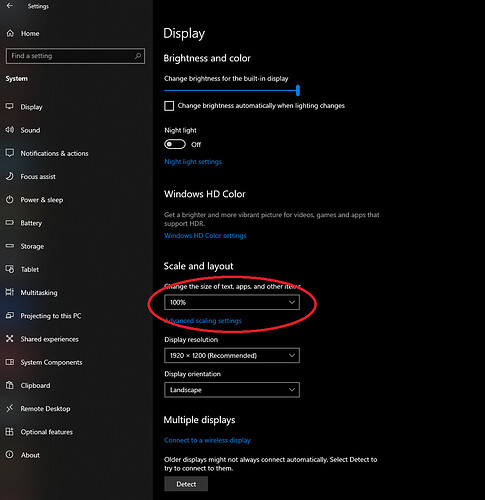Toggle the Night light switch
This screenshot has height=500, width=485.
click(175, 144)
